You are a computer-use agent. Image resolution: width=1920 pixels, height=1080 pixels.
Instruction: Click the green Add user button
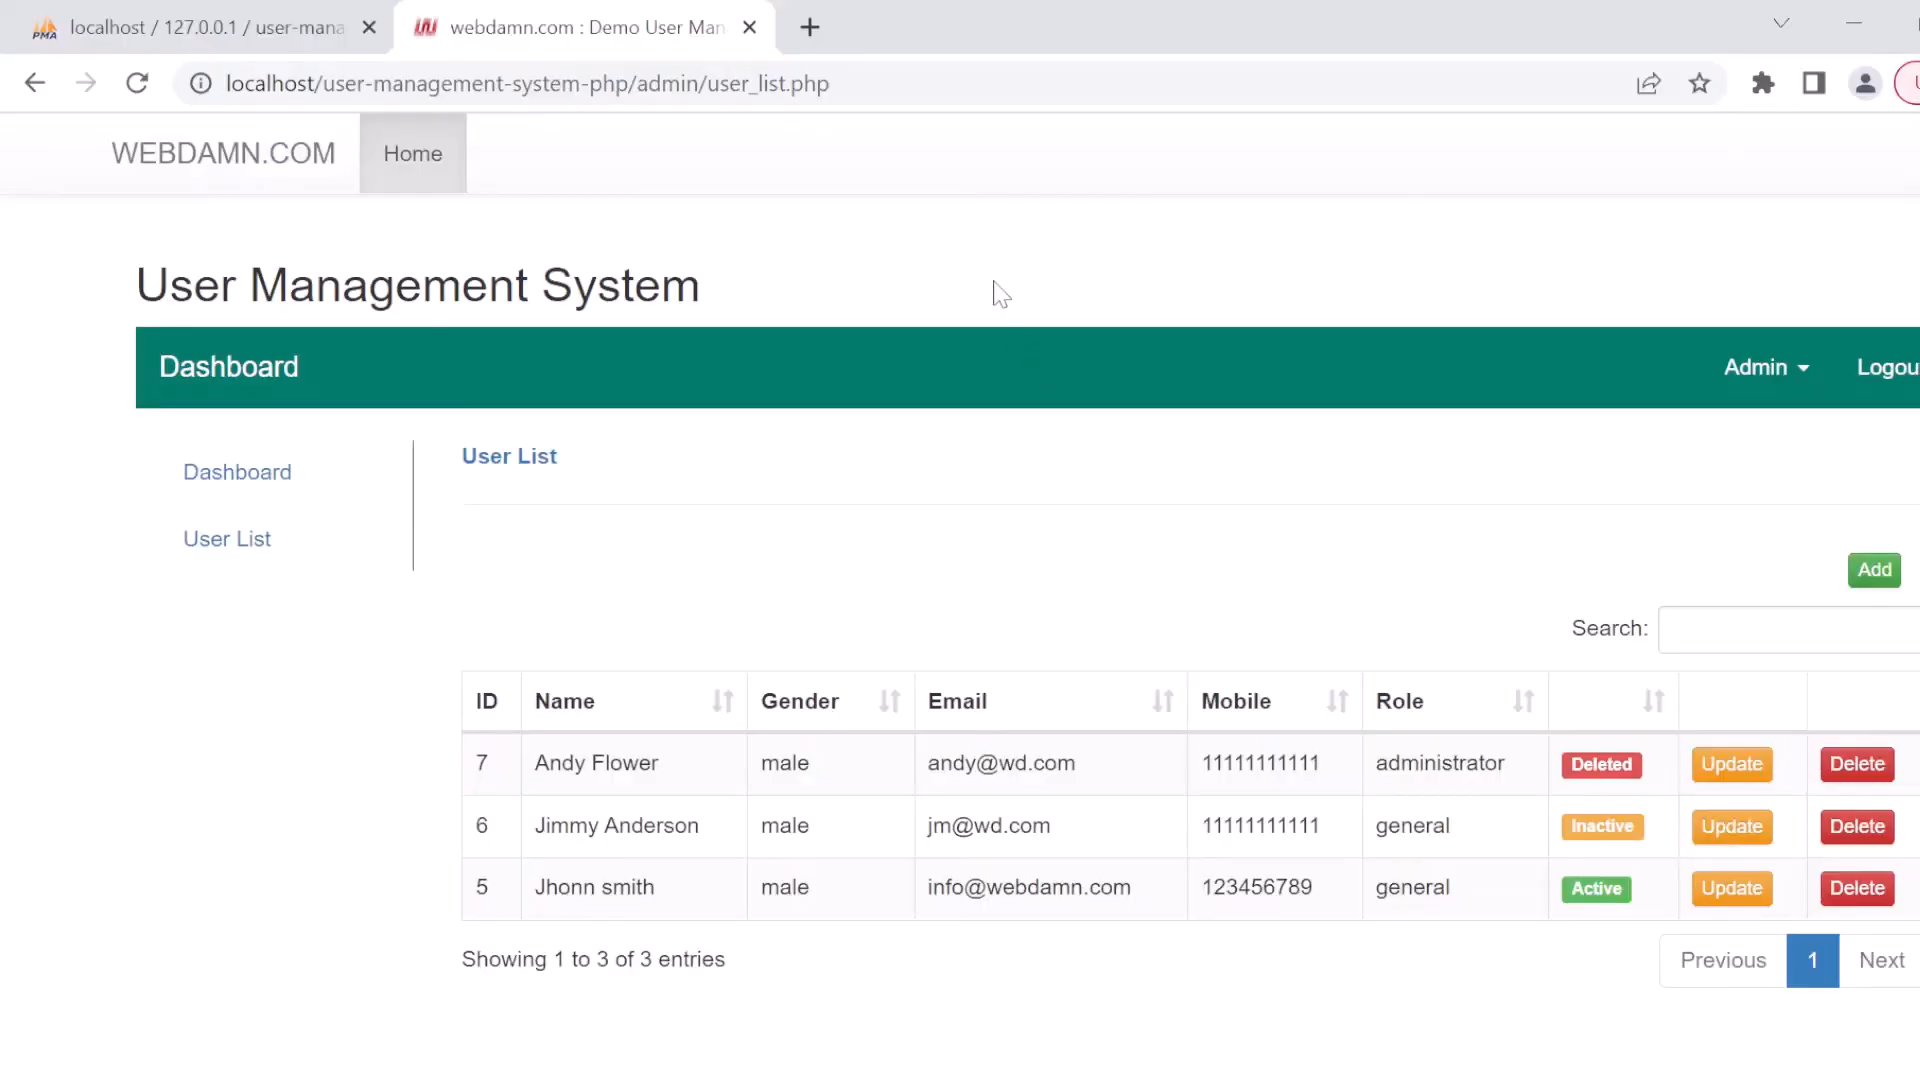[x=1874, y=570]
